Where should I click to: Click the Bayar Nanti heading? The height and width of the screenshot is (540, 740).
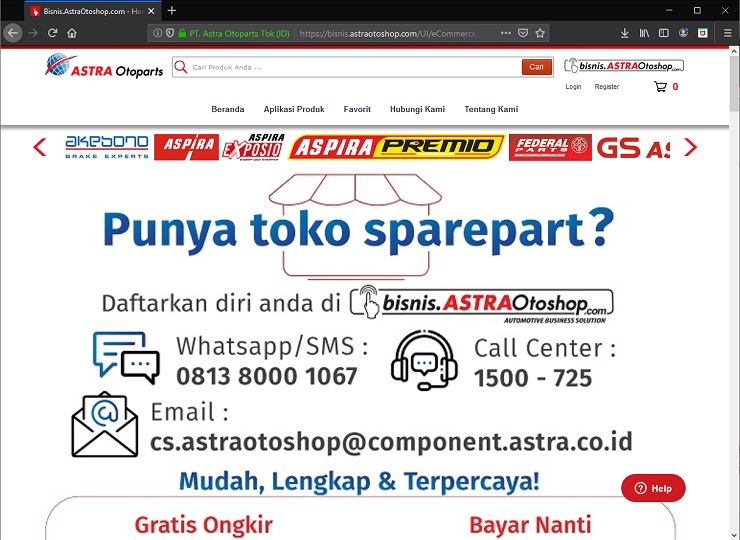pyautogui.click(x=530, y=525)
